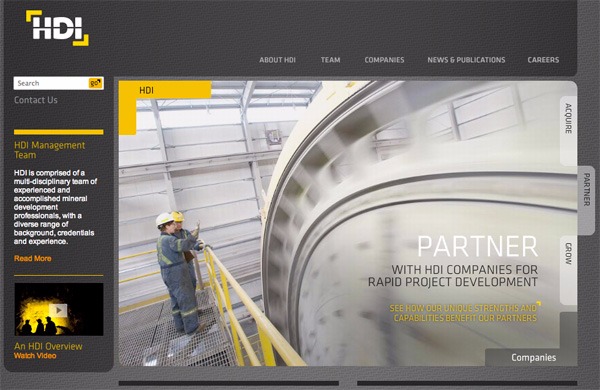Open the Team menu item

tap(331, 60)
